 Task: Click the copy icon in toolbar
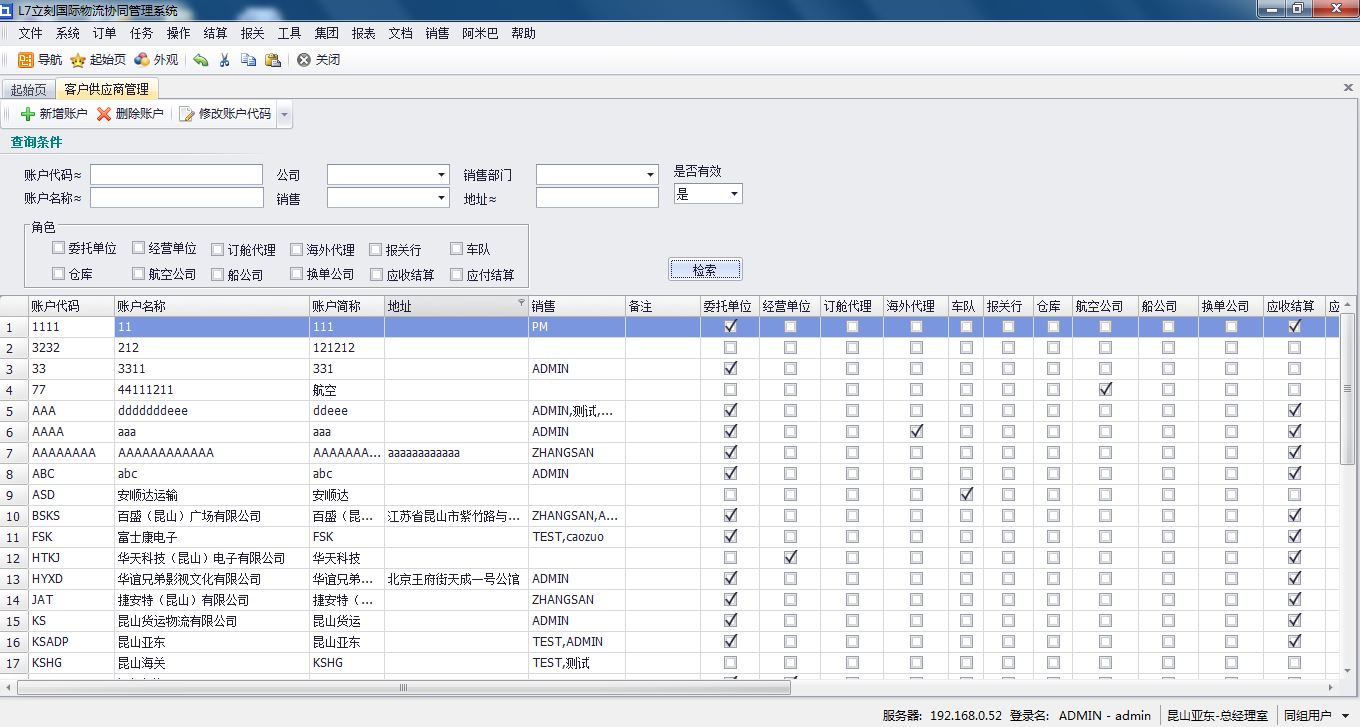click(248, 60)
